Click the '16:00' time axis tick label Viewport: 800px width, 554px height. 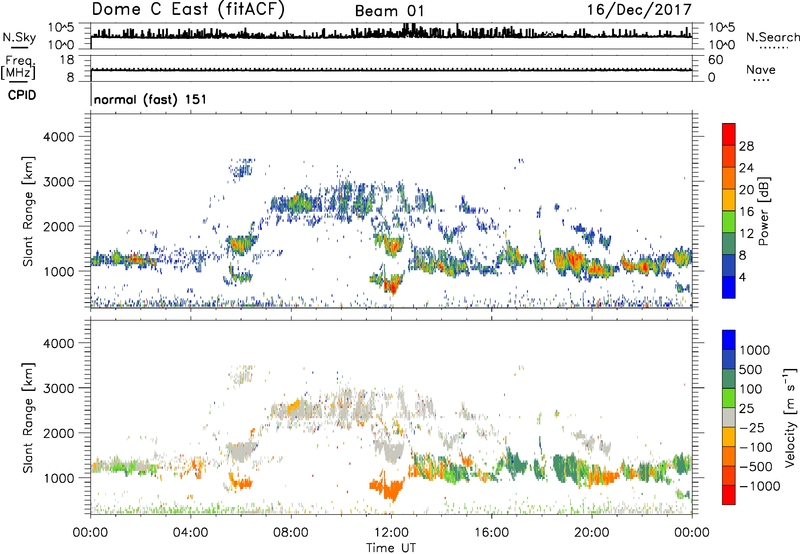(x=491, y=533)
